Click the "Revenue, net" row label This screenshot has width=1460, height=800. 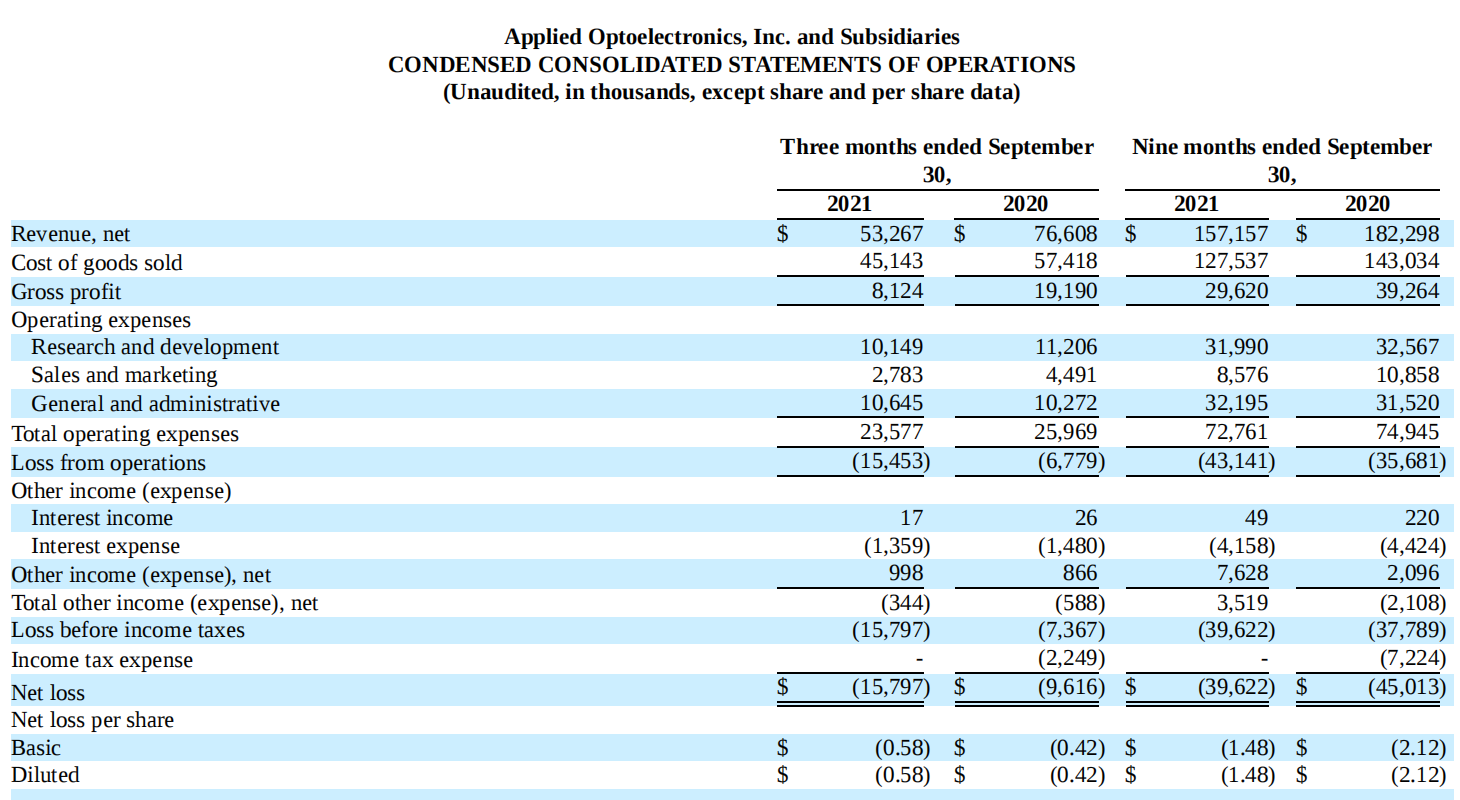(x=71, y=234)
